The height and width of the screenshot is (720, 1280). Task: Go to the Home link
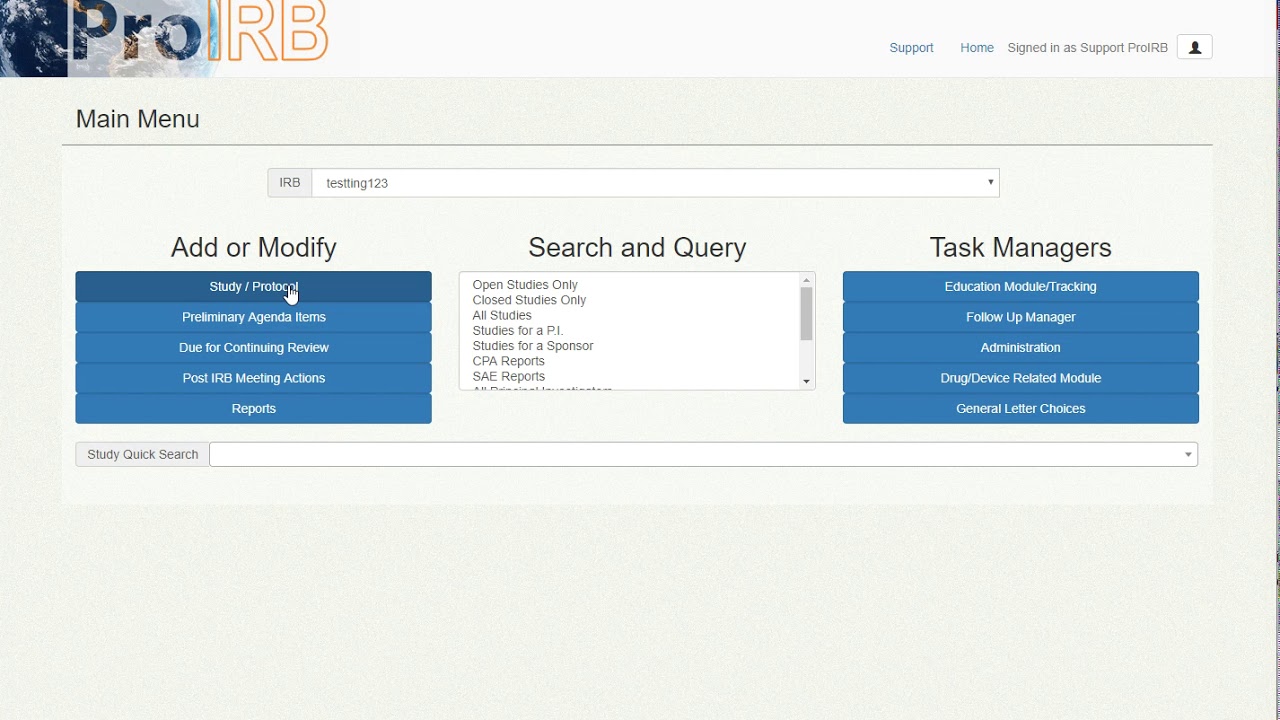point(977,48)
